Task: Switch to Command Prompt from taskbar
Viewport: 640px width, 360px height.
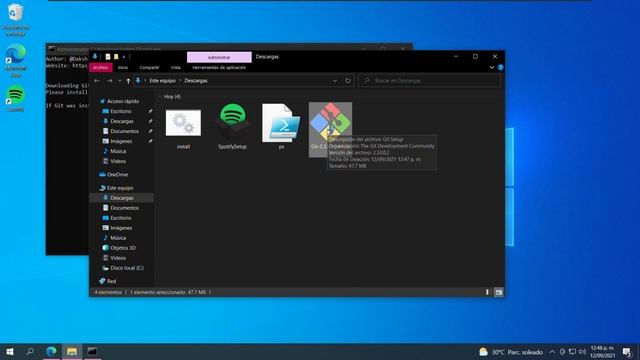Action: click(x=92, y=351)
